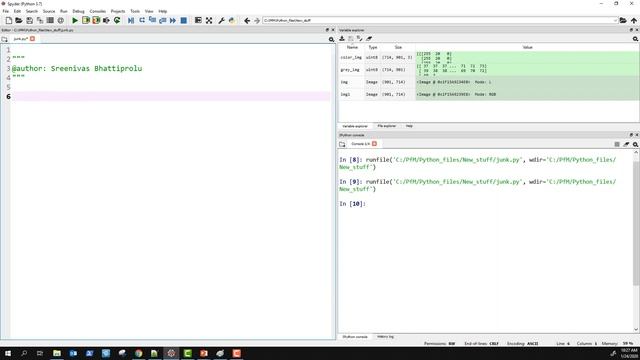Switch to the Help tab
This screenshot has width=640, height=360.
tap(409, 126)
